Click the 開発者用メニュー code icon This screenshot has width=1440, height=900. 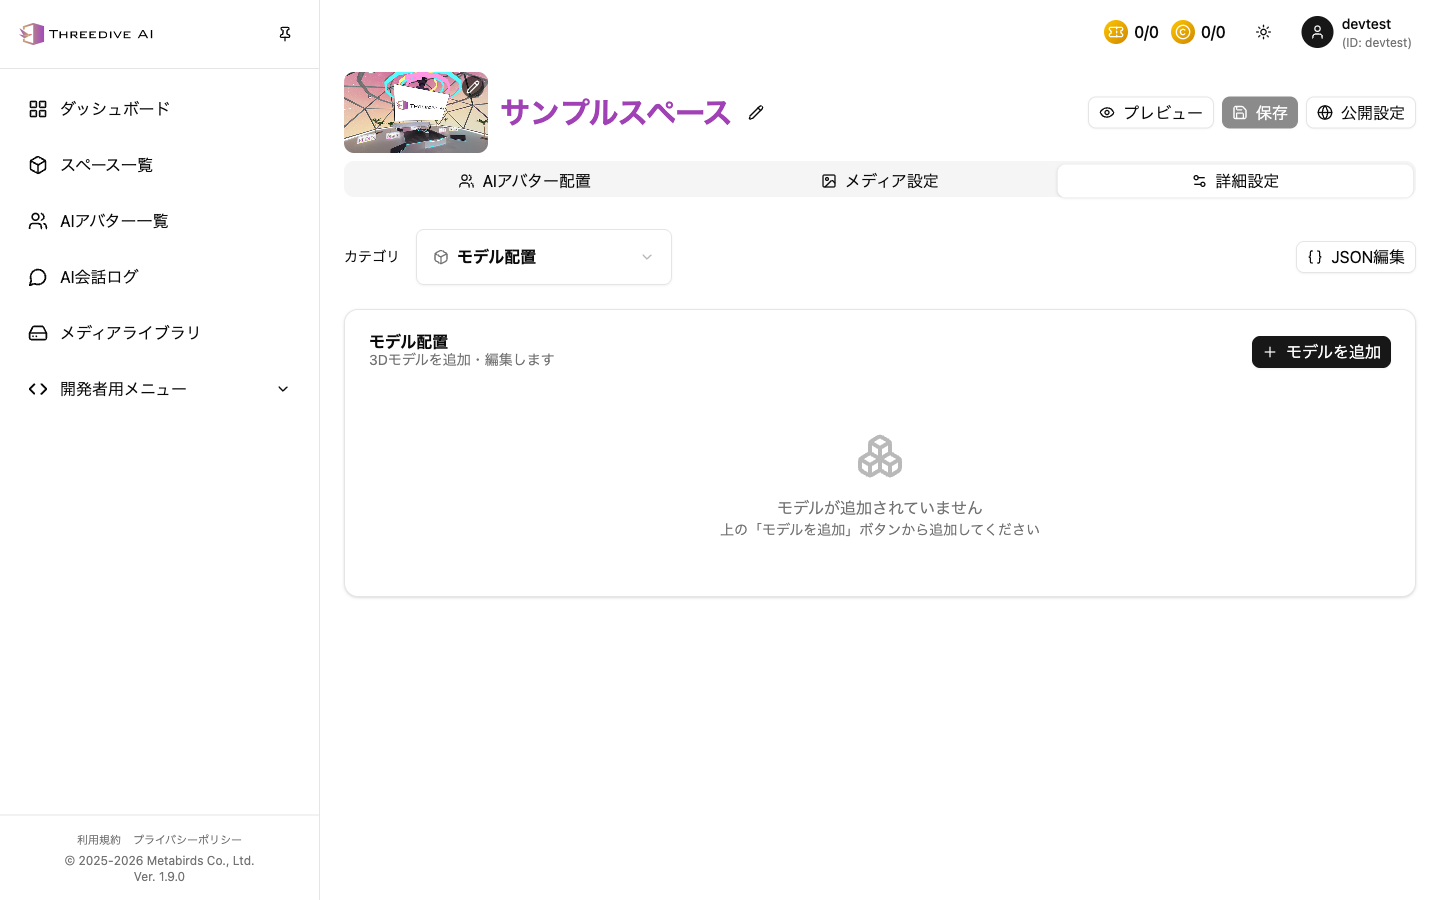(x=38, y=389)
